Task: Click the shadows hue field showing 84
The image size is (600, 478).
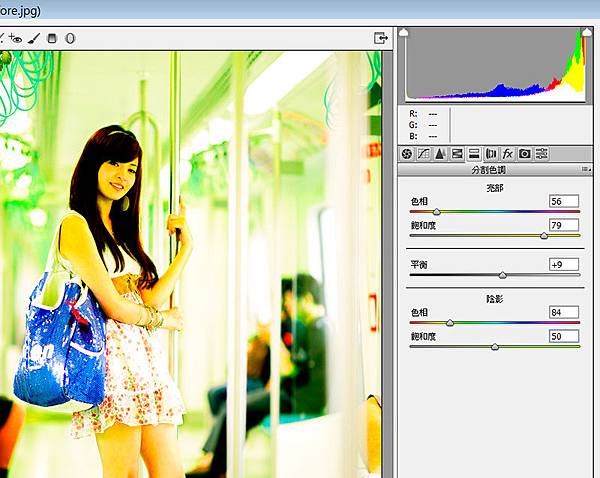Action: pyautogui.click(x=564, y=312)
